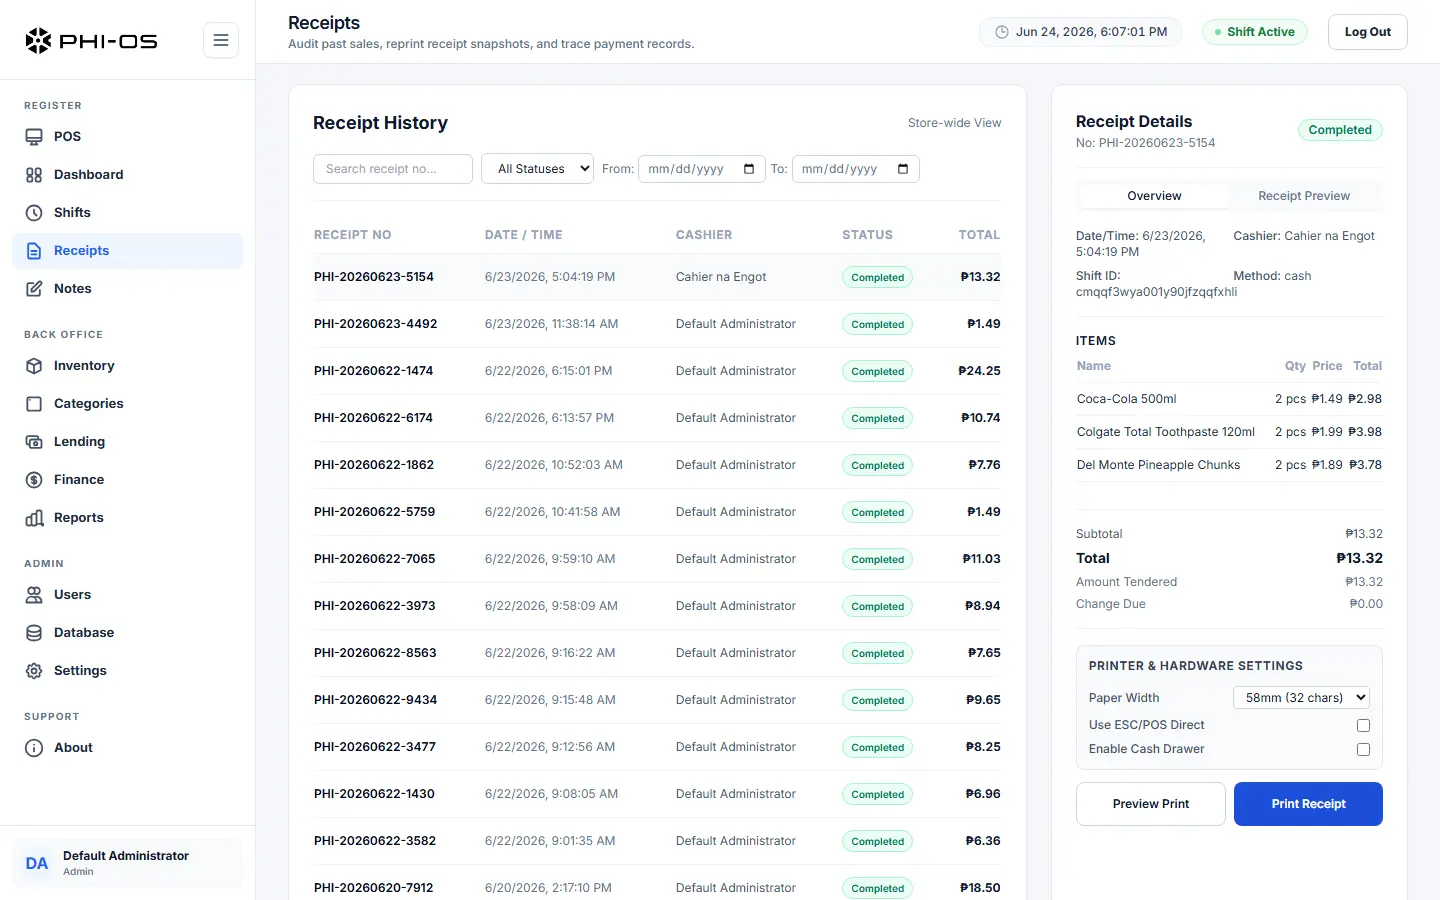Select receipt PHI-20260623-4492
This screenshot has height=900, width=1440.
pyautogui.click(x=657, y=324)
